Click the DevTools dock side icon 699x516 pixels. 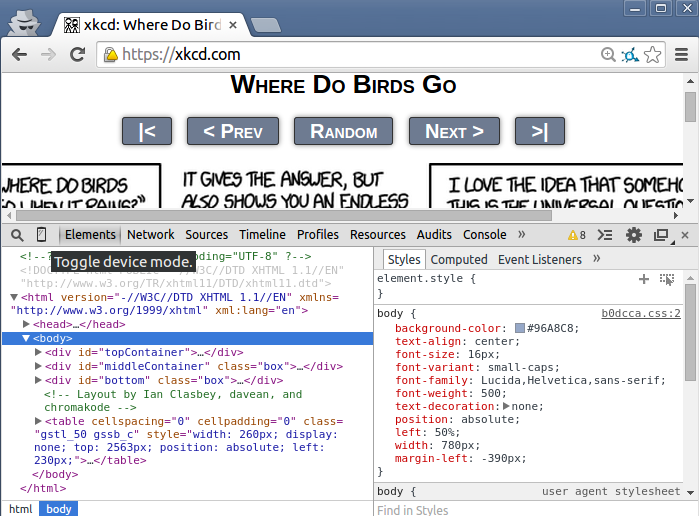(660, 235)
